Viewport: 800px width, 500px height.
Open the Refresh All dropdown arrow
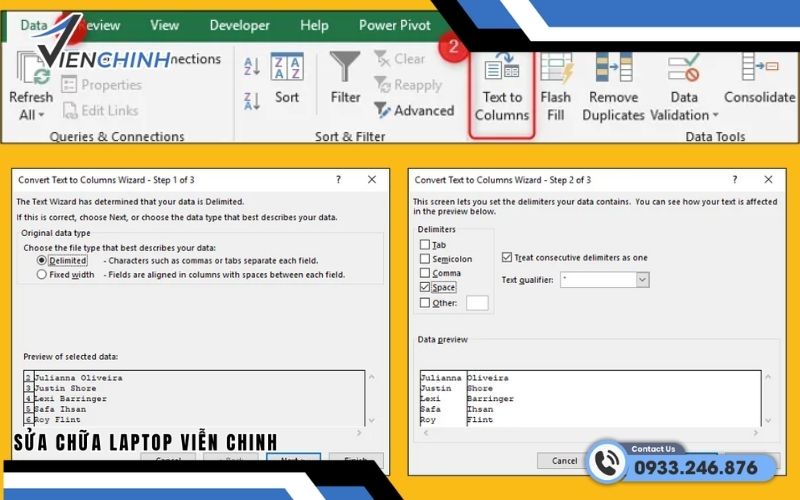(41, 115)
